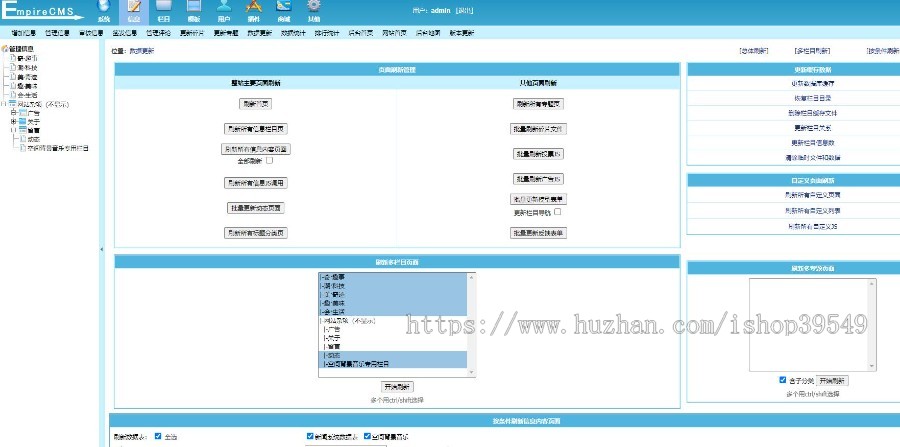
Task: Open the 排行统计 submenu item
Action: click(327, 33)
